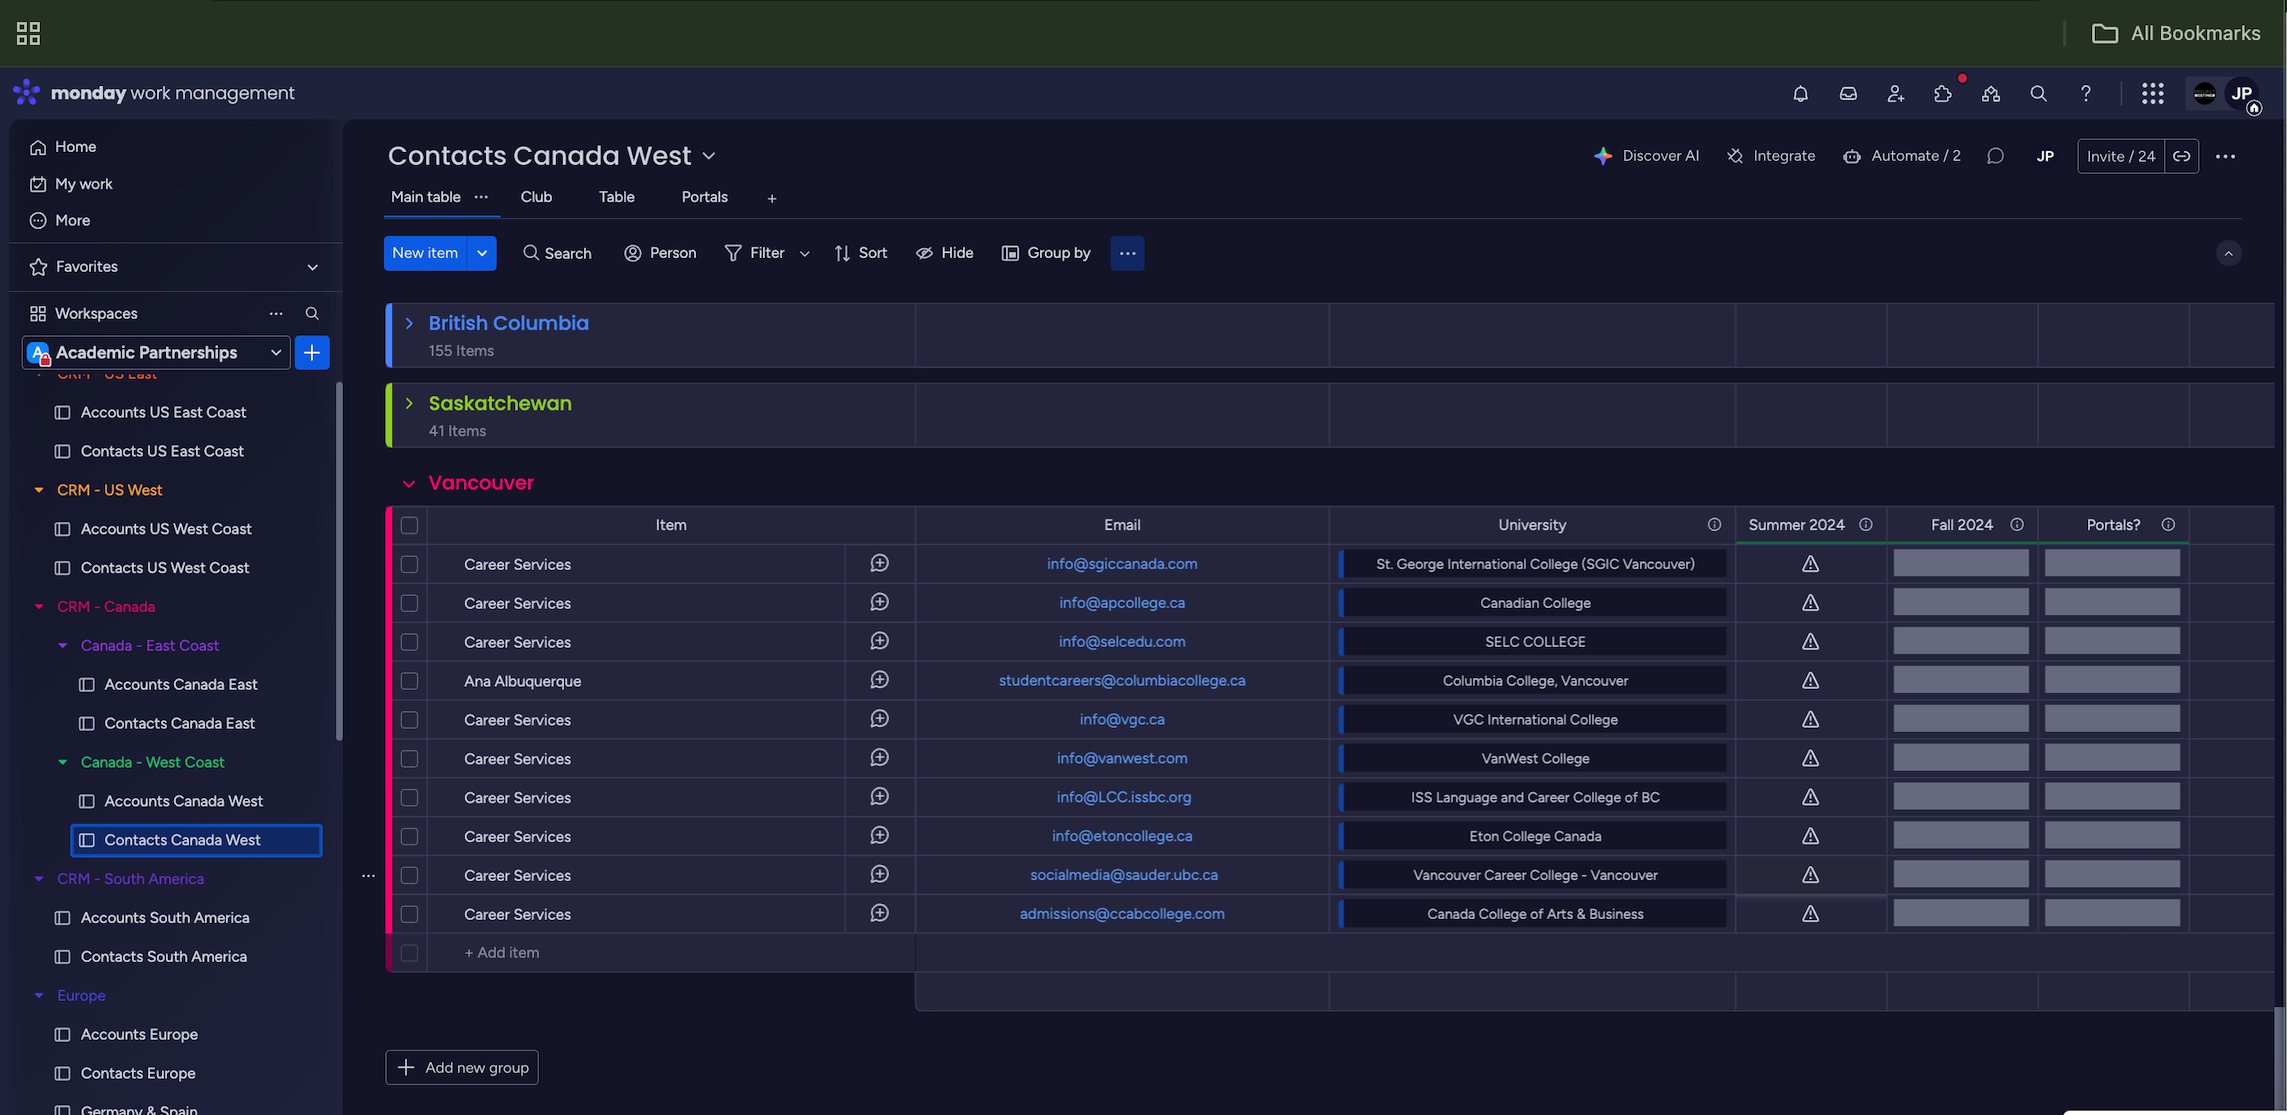Expand Favorites section chevron
This screenshot has height=1115, width=2287.
(312, 267)
